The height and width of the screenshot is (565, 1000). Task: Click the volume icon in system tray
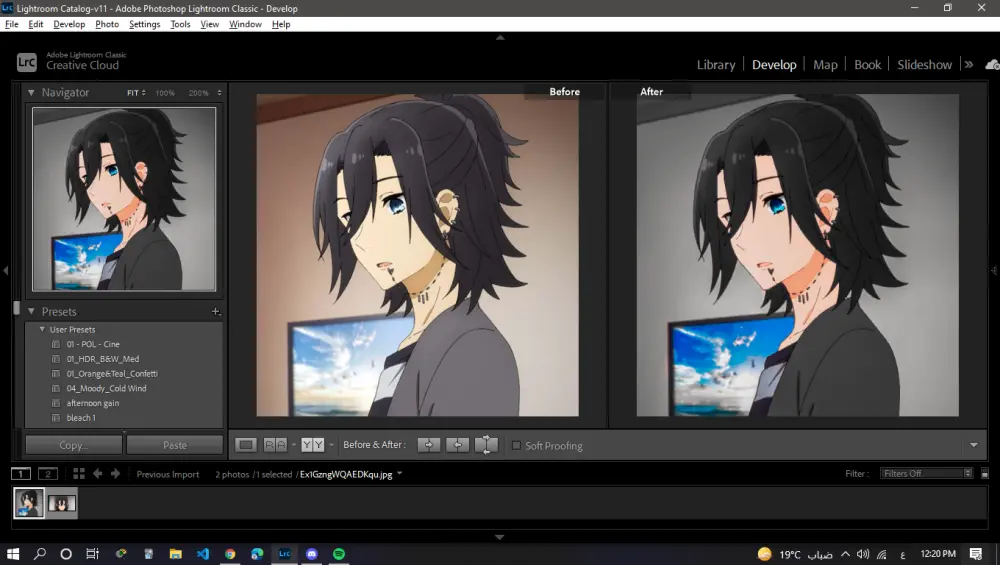pyautogui.click(x=863, y=554)
